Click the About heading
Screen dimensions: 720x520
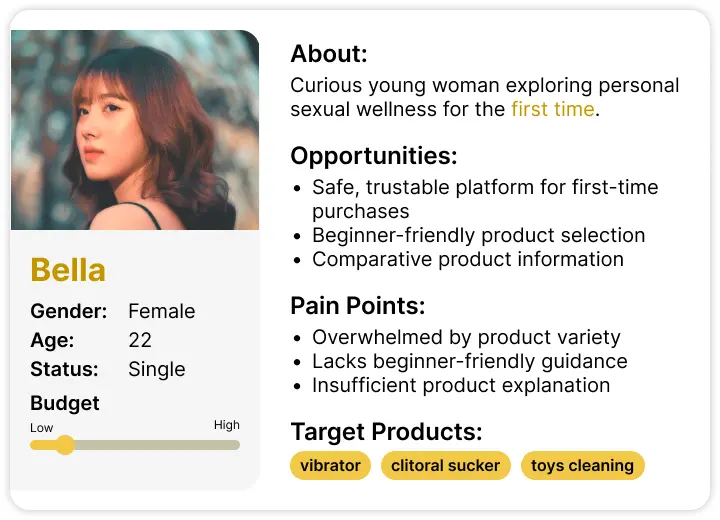[x=329, y=54]
